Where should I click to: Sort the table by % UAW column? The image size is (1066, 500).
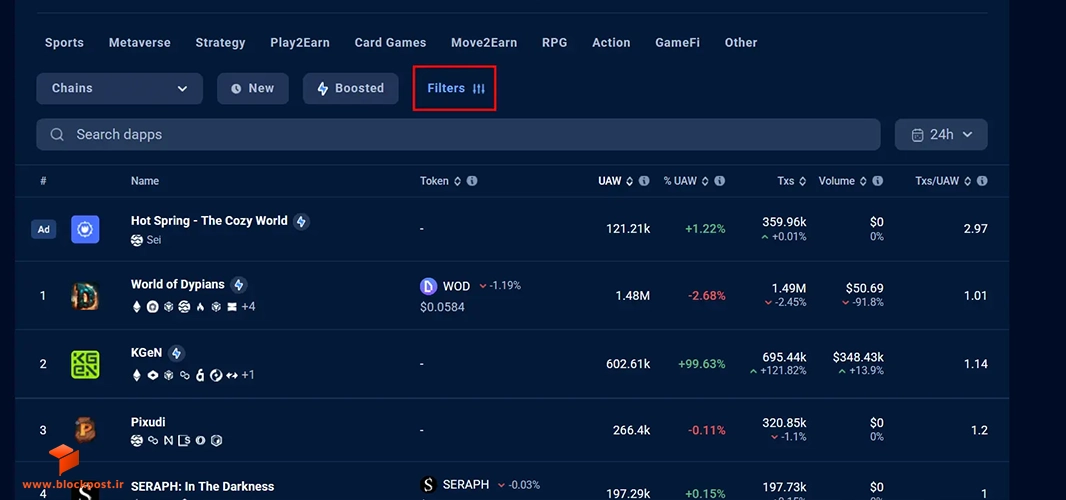pyautogui.click(x=687, y=181)
